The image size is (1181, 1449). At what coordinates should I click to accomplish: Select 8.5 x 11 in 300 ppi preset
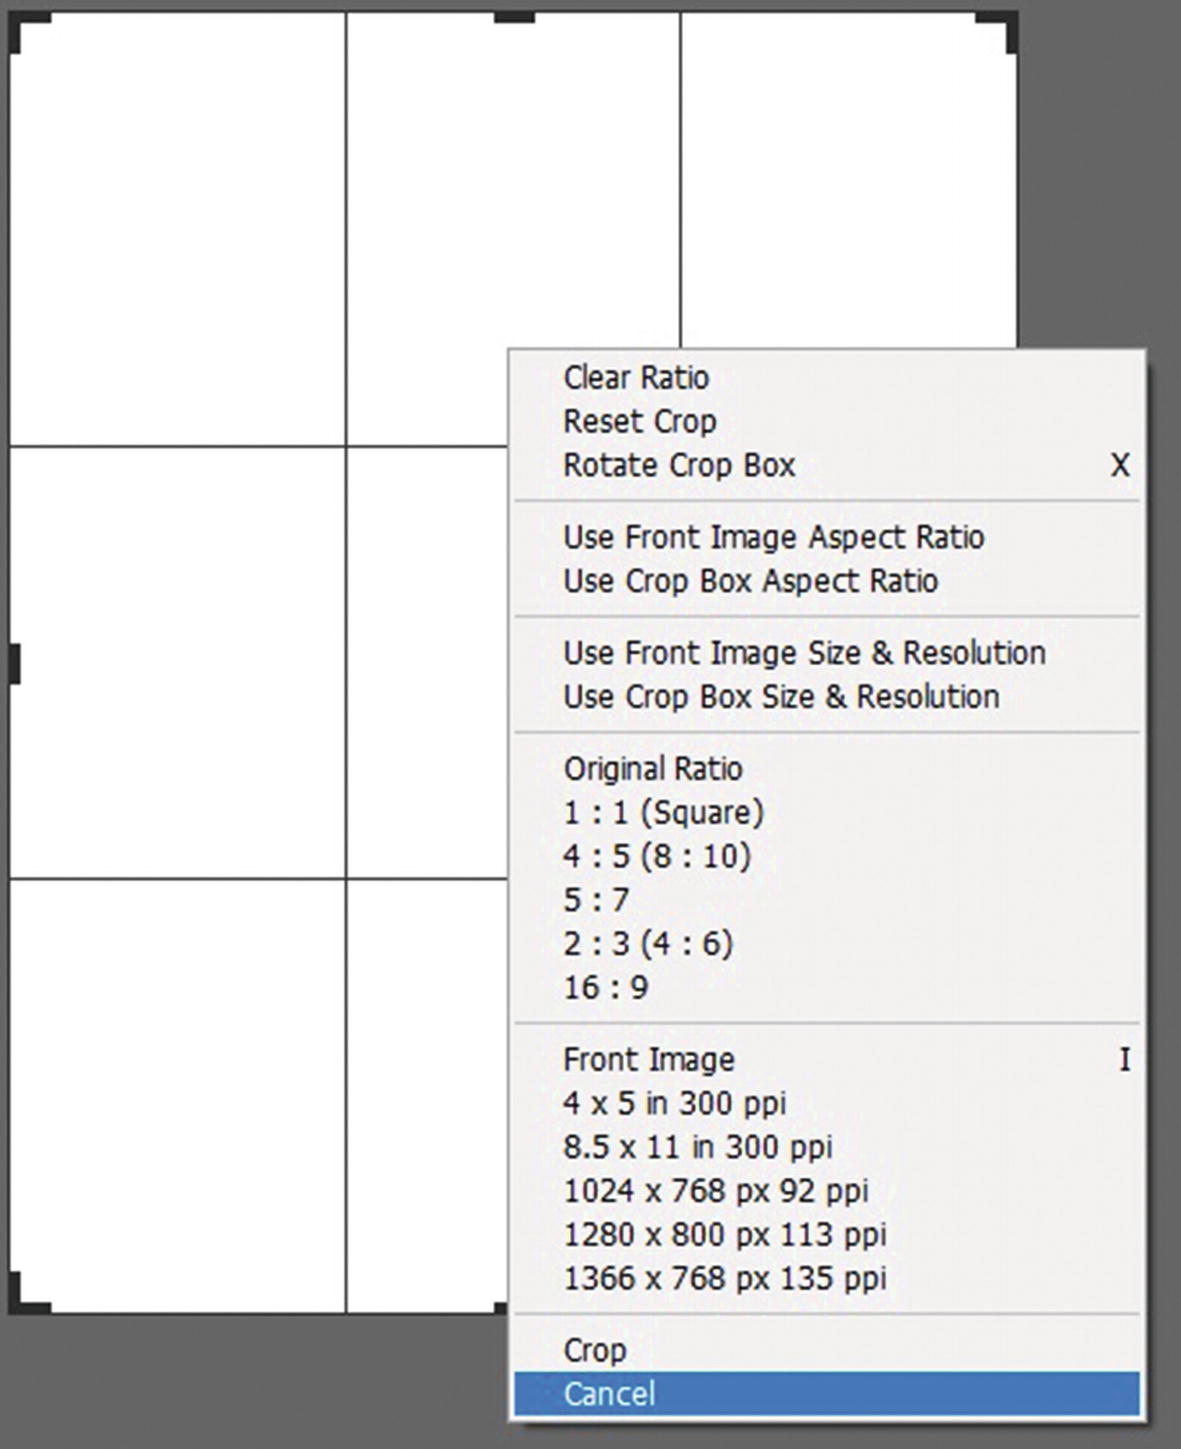pyautogui.click(x=699, y=1146)
